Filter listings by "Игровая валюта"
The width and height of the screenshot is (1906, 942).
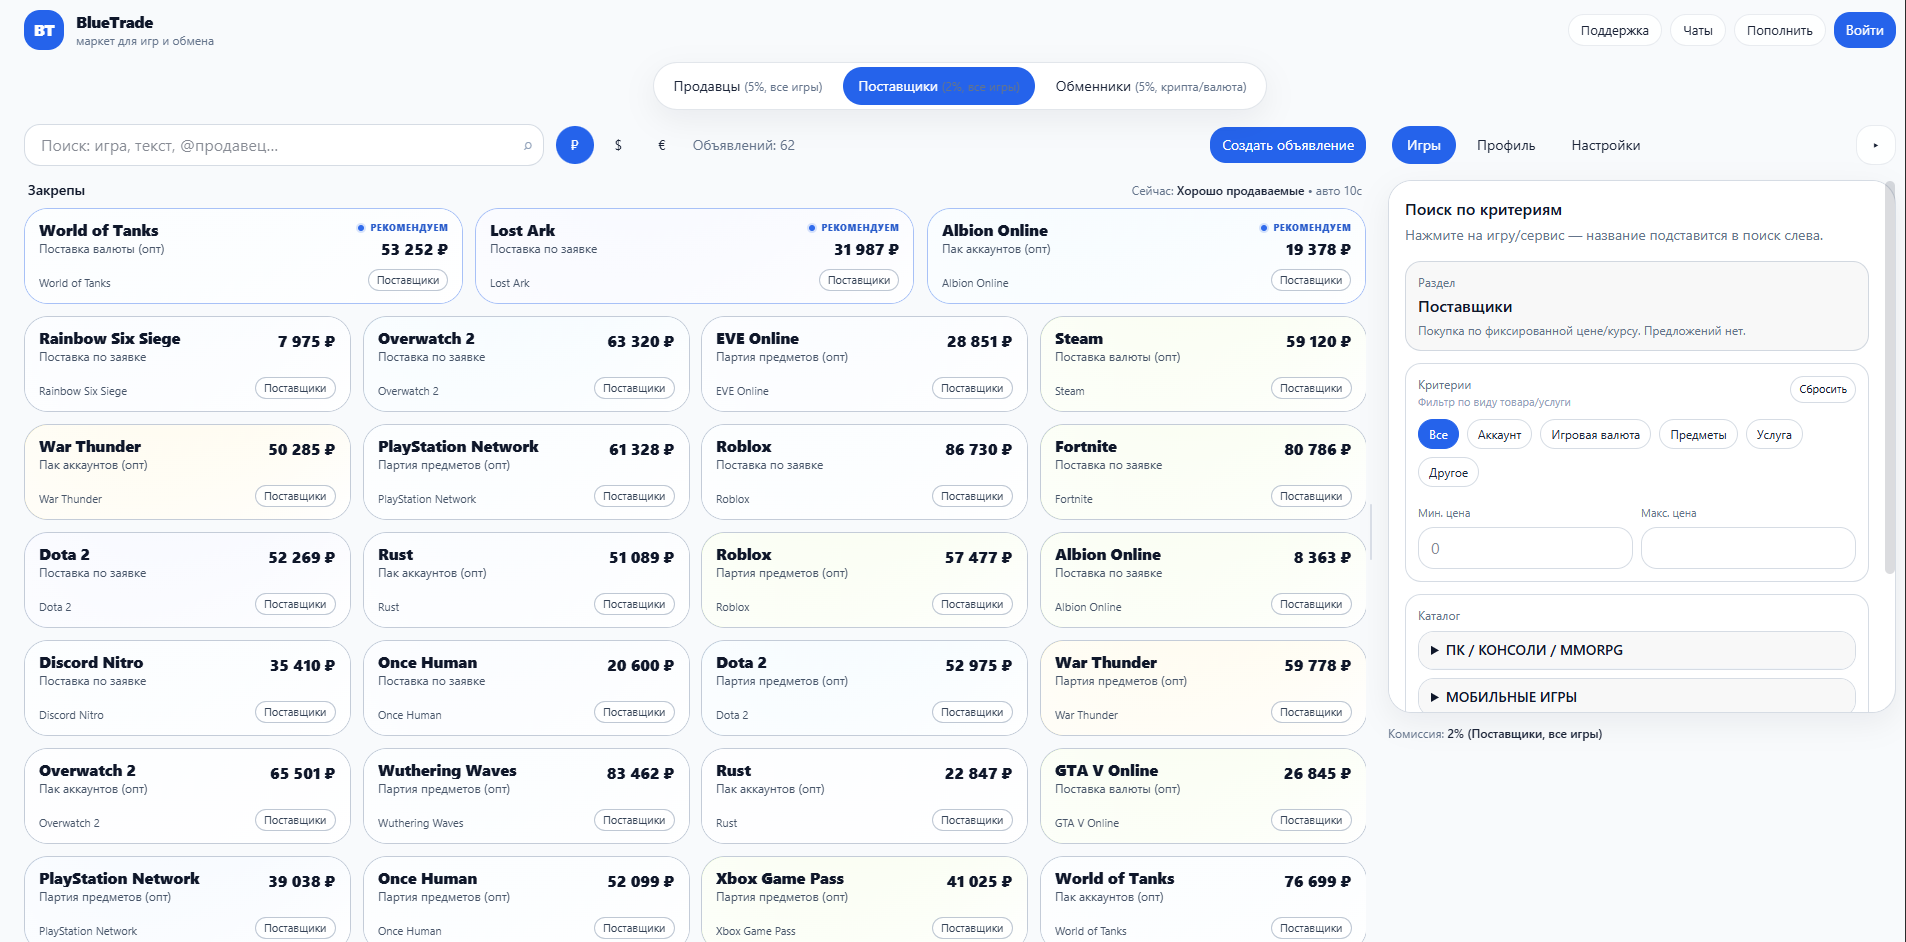[1595, 435]
